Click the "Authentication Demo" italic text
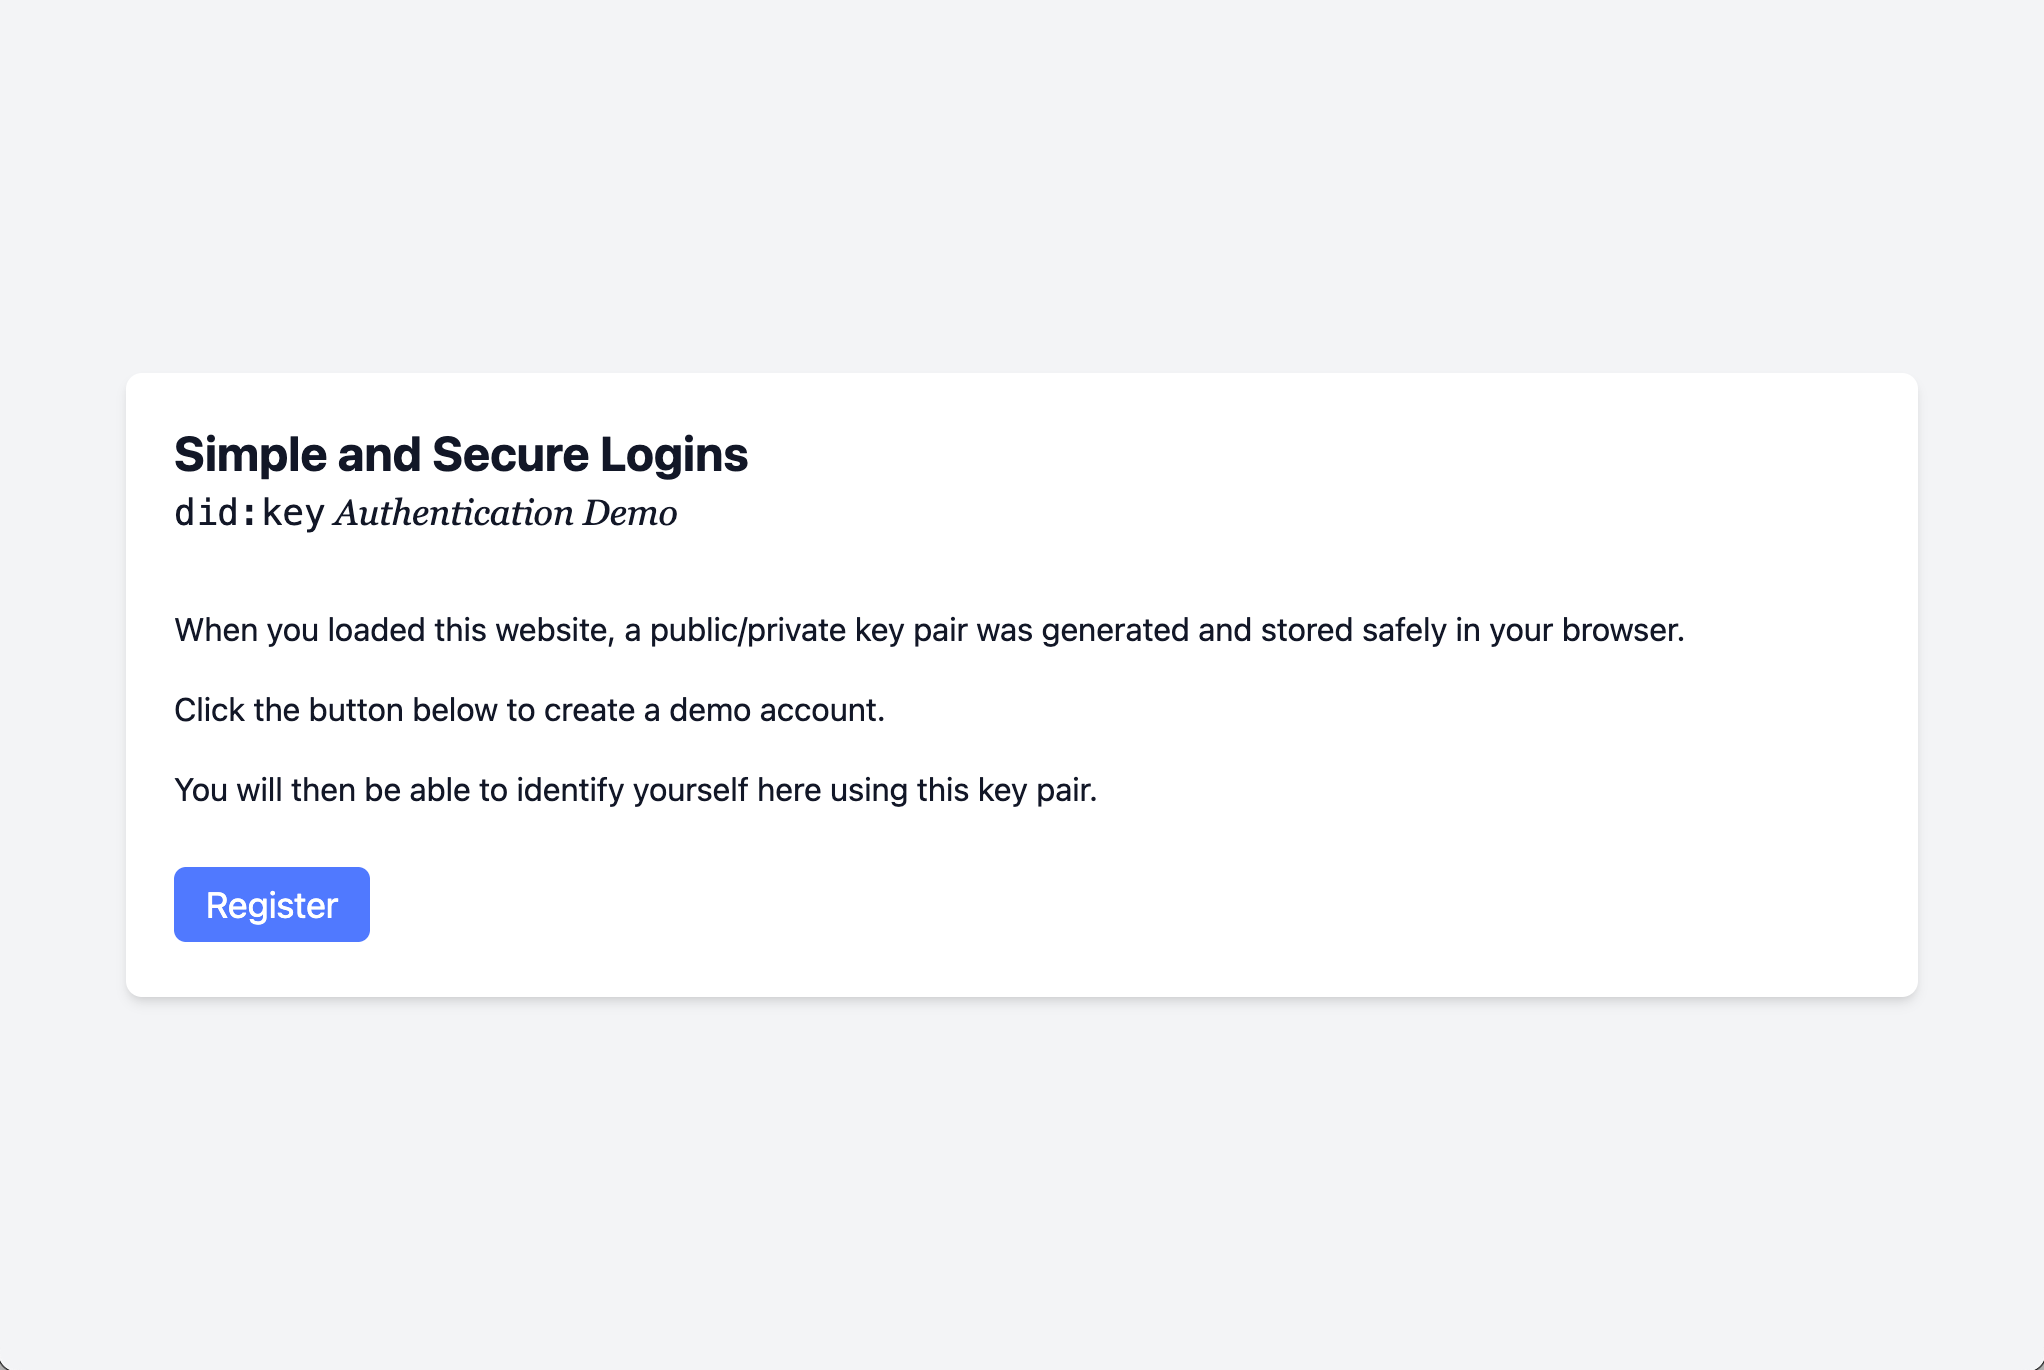This screenshot has width=2044, height=1370. click(x=503, y=512)
